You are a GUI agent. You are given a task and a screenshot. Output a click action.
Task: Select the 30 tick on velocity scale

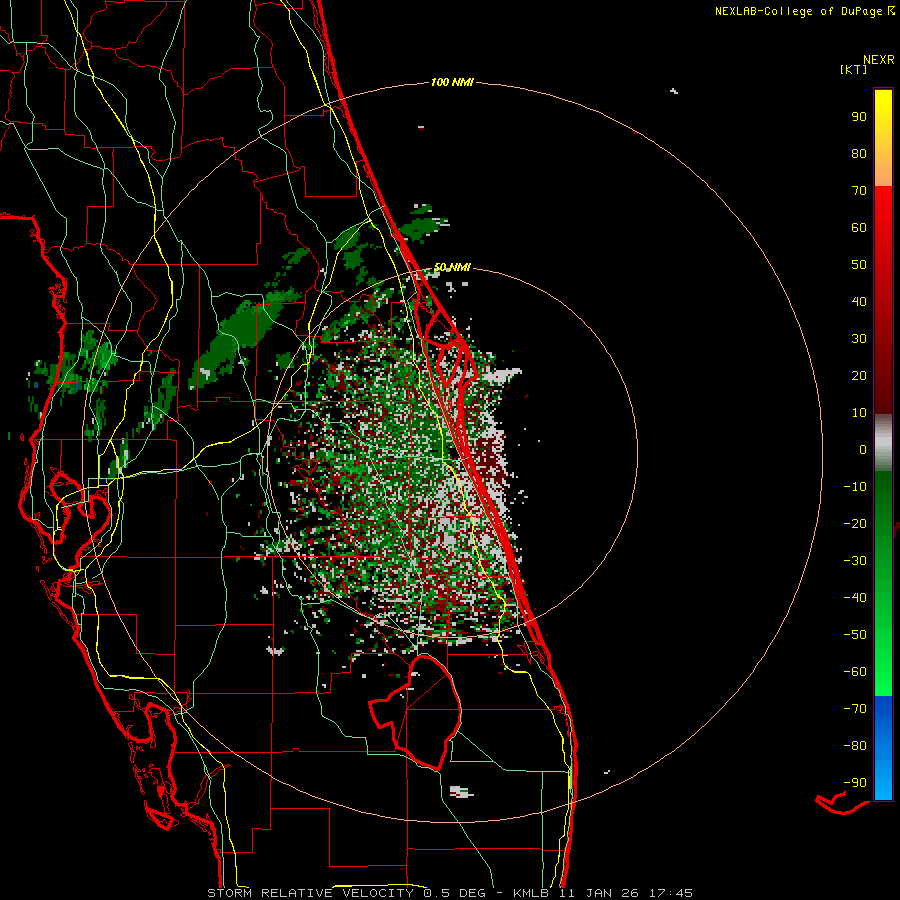pos(859,339)
